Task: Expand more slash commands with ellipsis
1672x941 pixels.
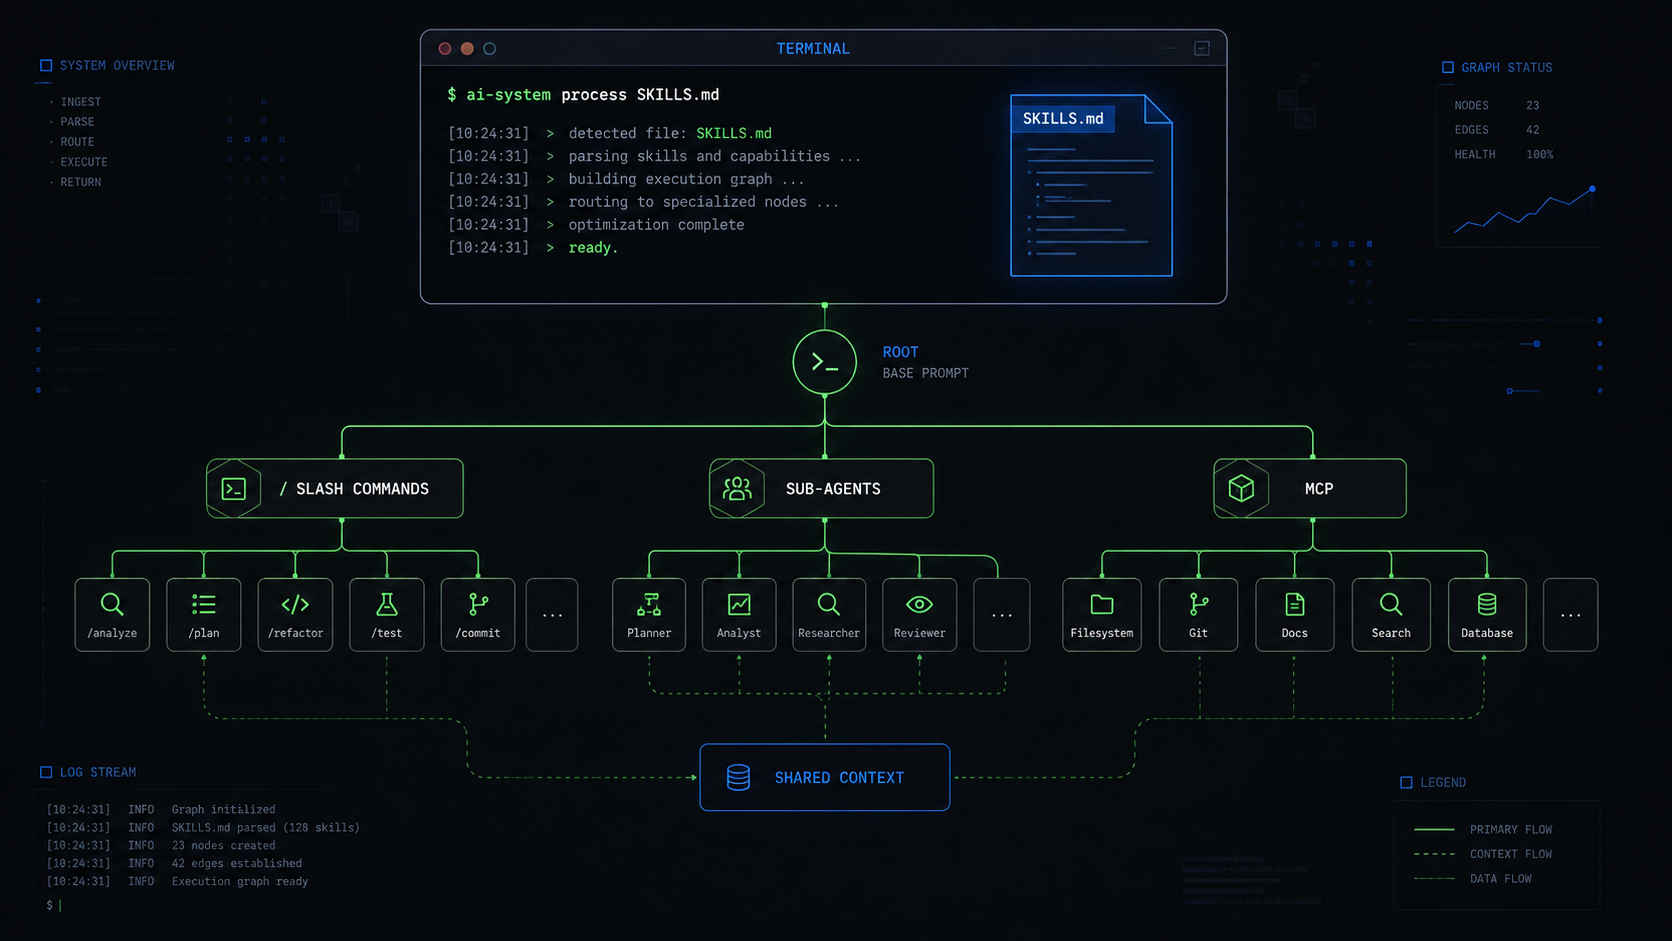Action: (552, 615)
